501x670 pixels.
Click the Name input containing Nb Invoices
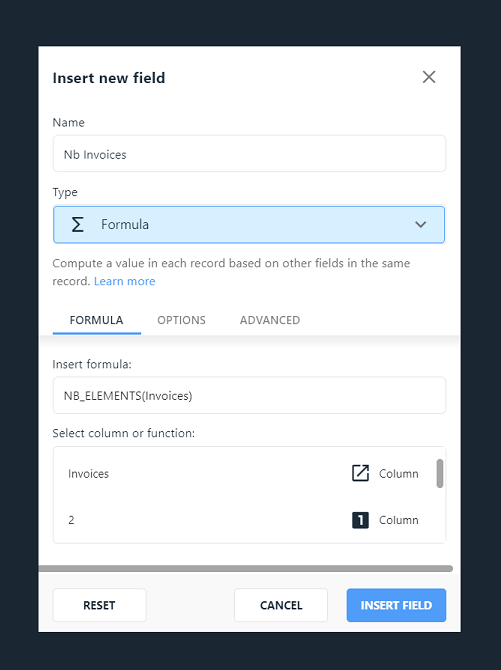coord(249,154)
